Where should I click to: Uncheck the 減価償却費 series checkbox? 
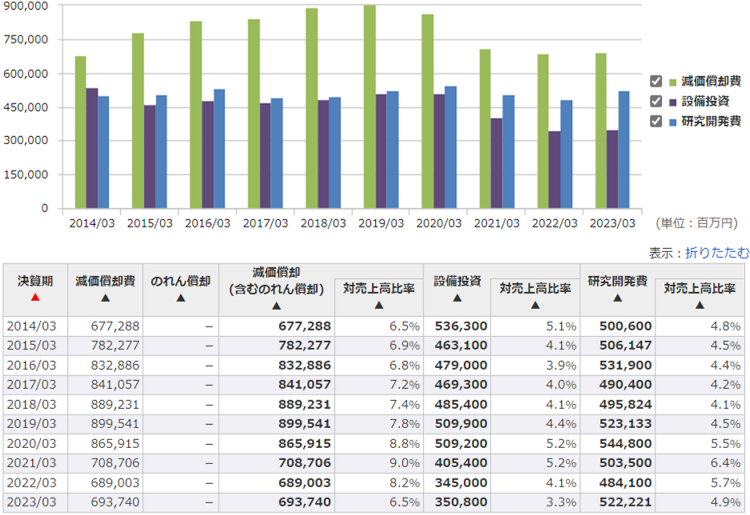coord(656,81)
